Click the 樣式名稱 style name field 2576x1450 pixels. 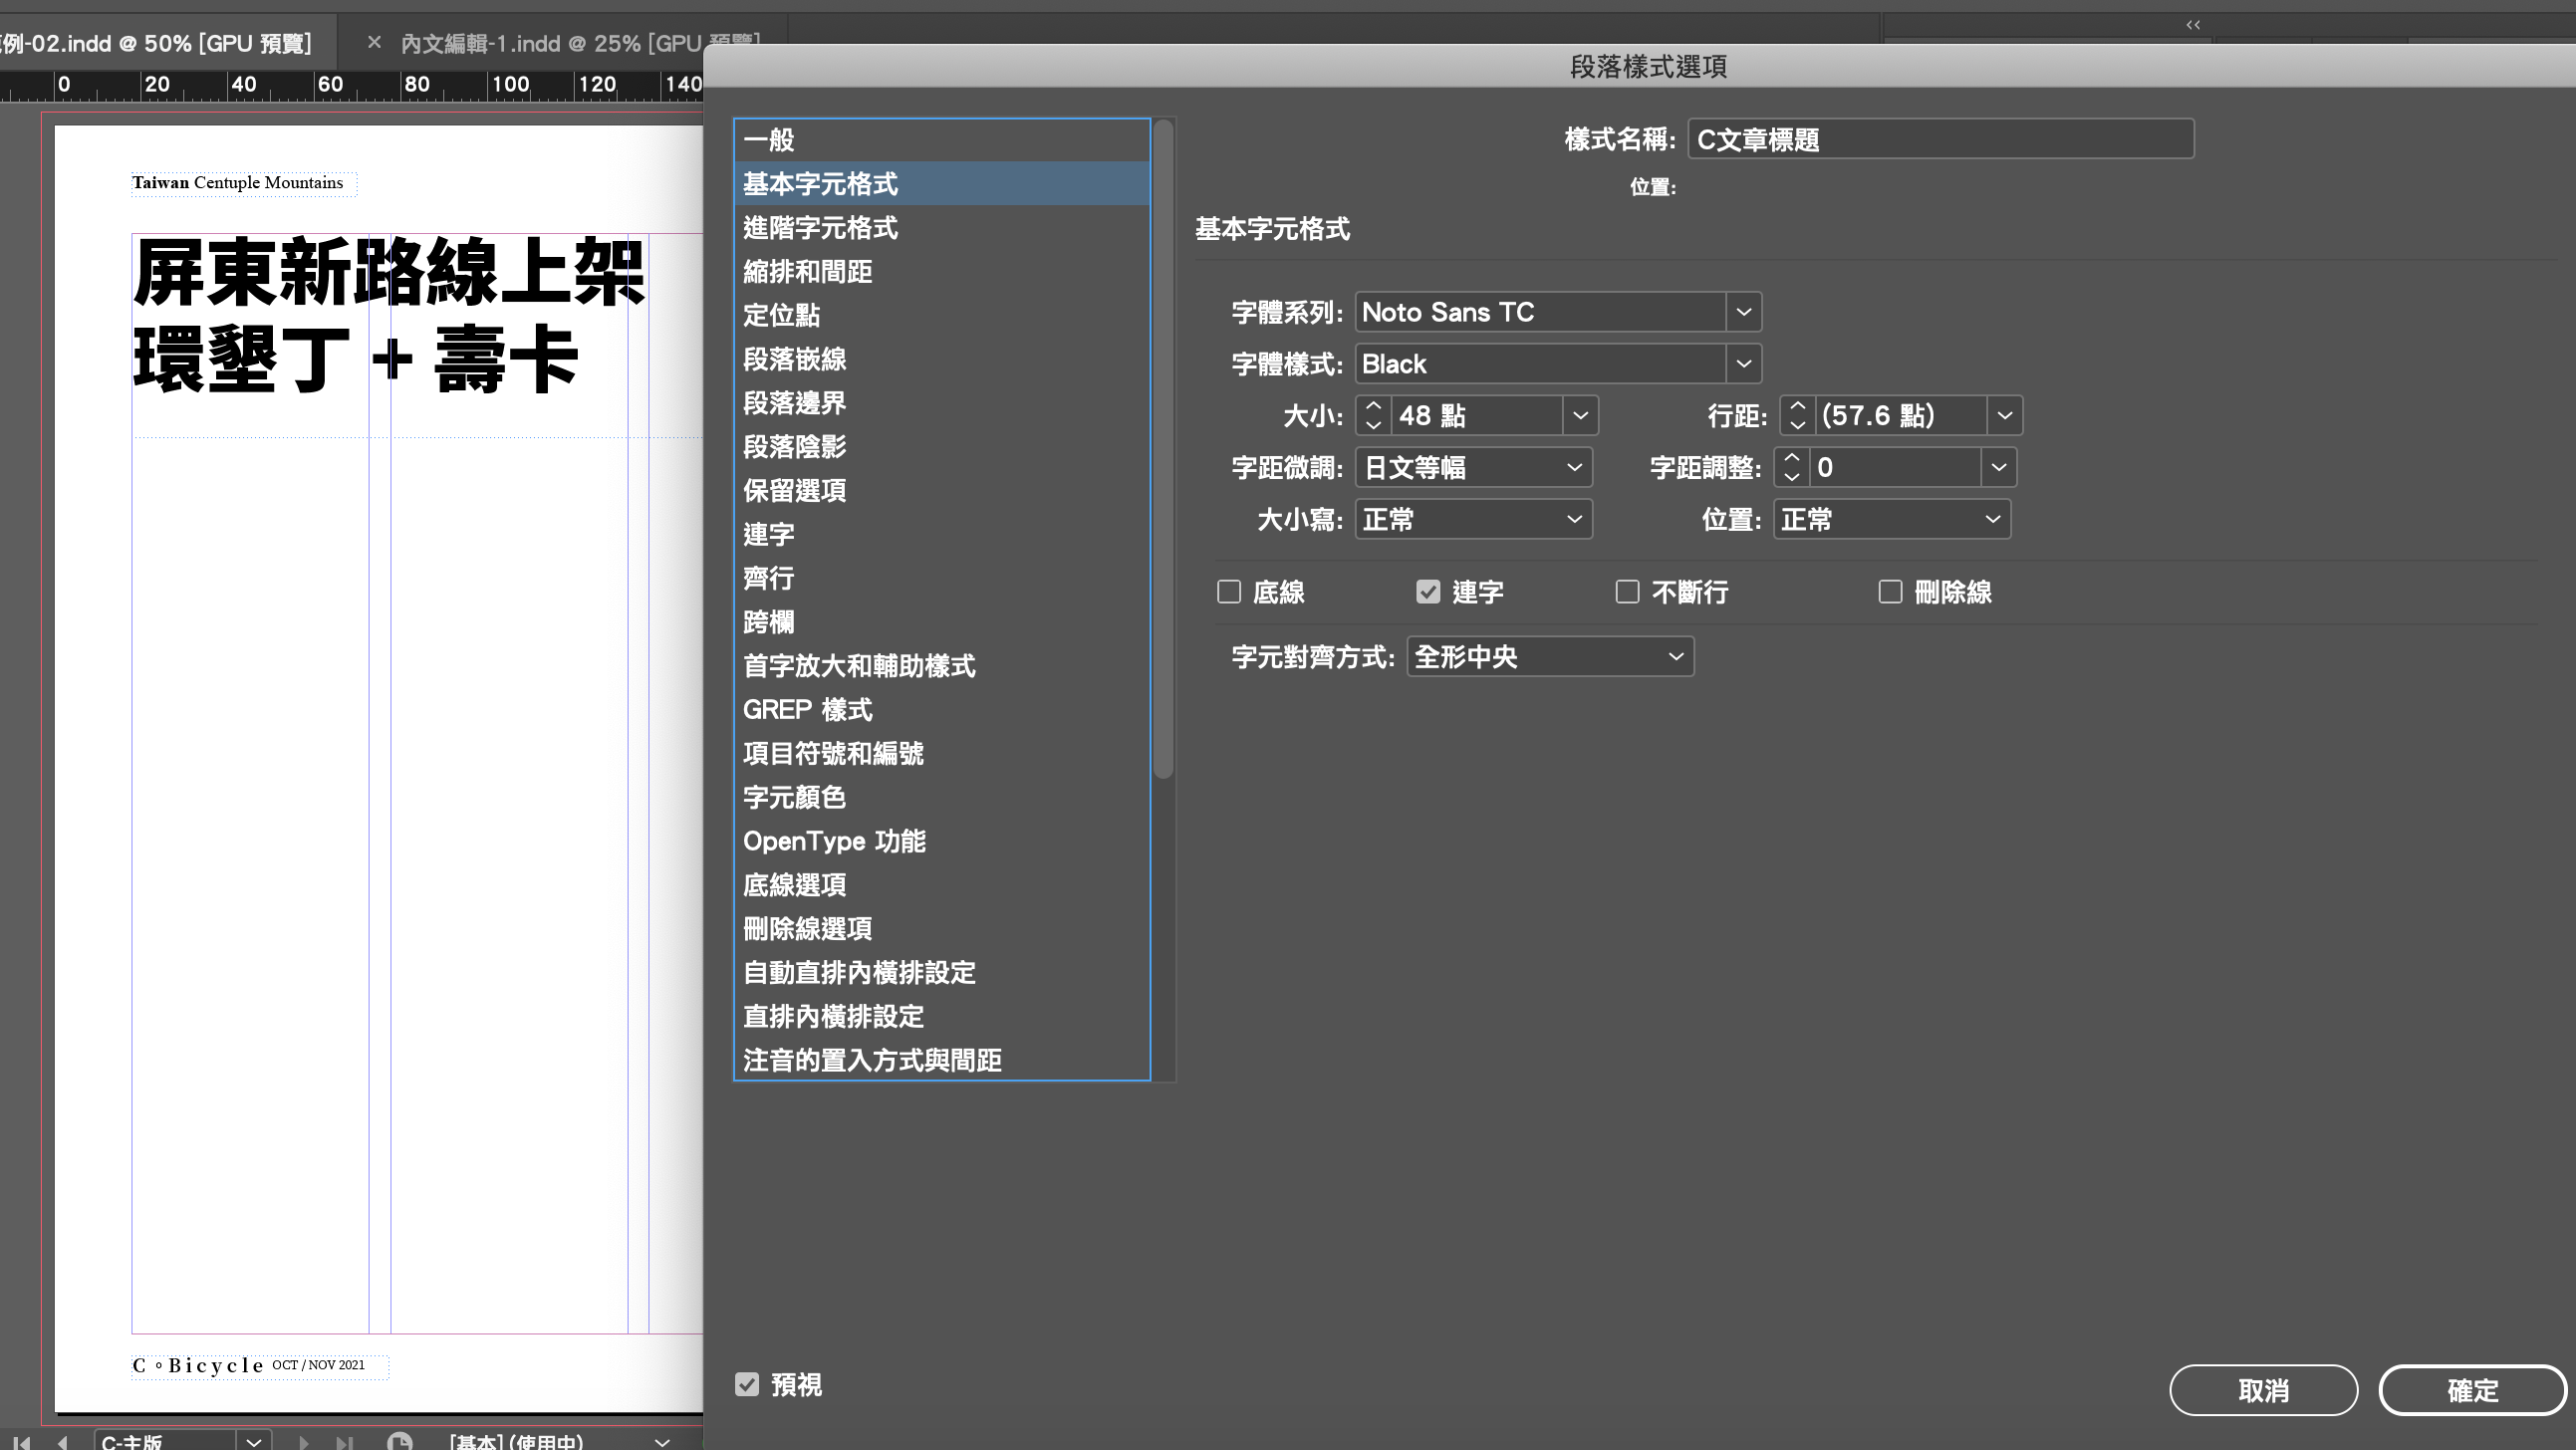pyautogui.click(x=1940, y=139)
